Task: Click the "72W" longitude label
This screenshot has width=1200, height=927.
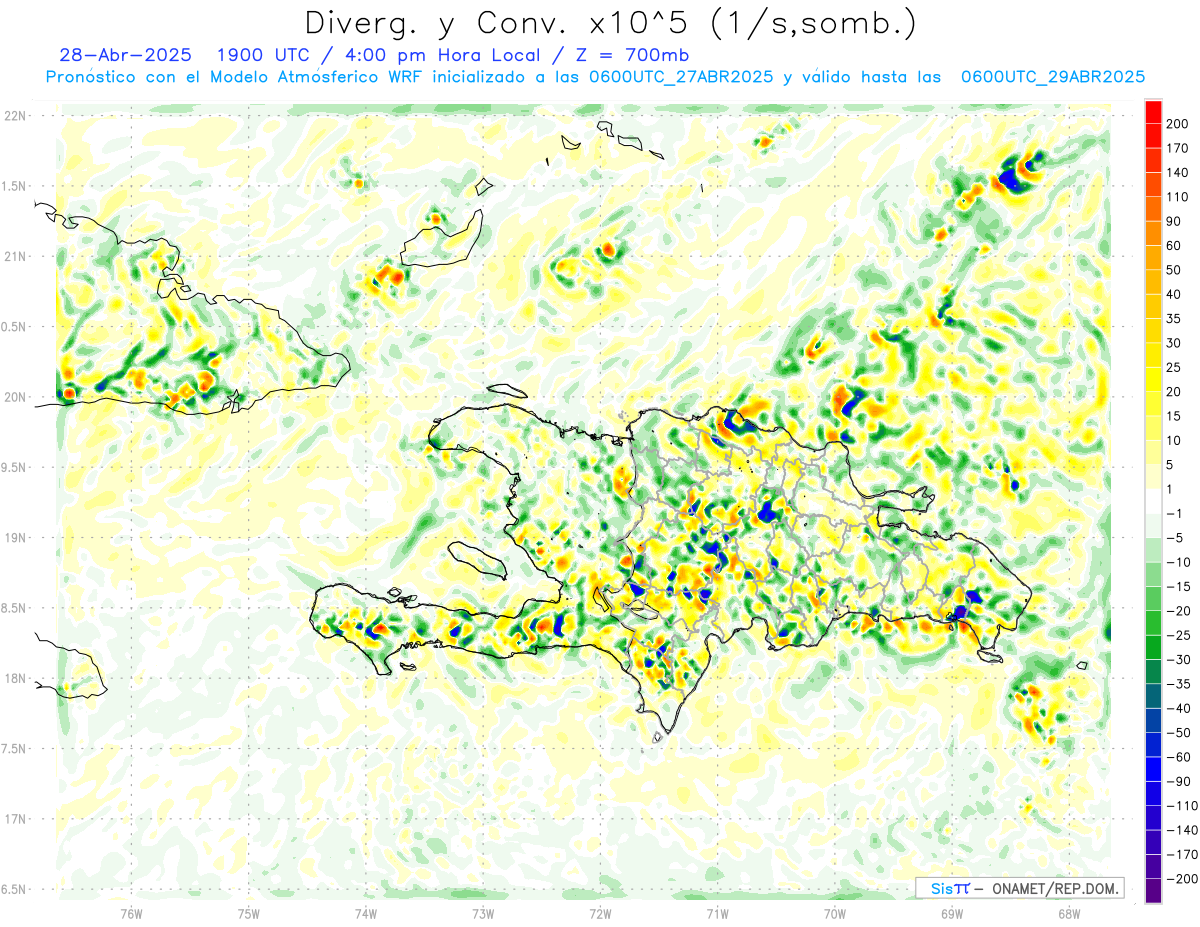Action: [x=600, y=913]
